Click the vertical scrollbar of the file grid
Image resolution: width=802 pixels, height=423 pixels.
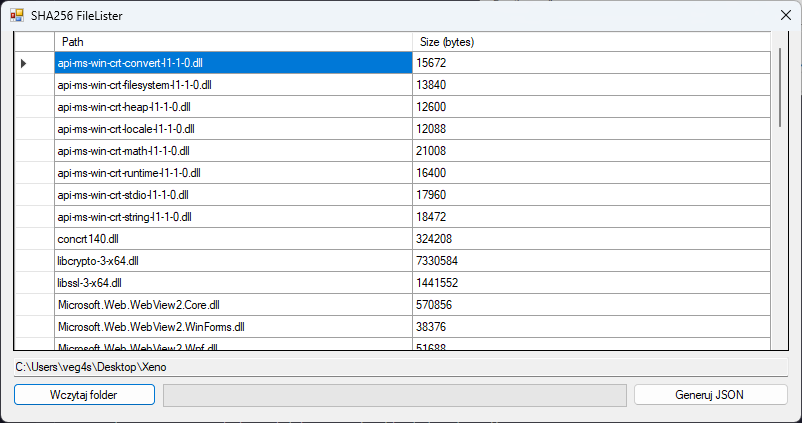click(779, 200)
